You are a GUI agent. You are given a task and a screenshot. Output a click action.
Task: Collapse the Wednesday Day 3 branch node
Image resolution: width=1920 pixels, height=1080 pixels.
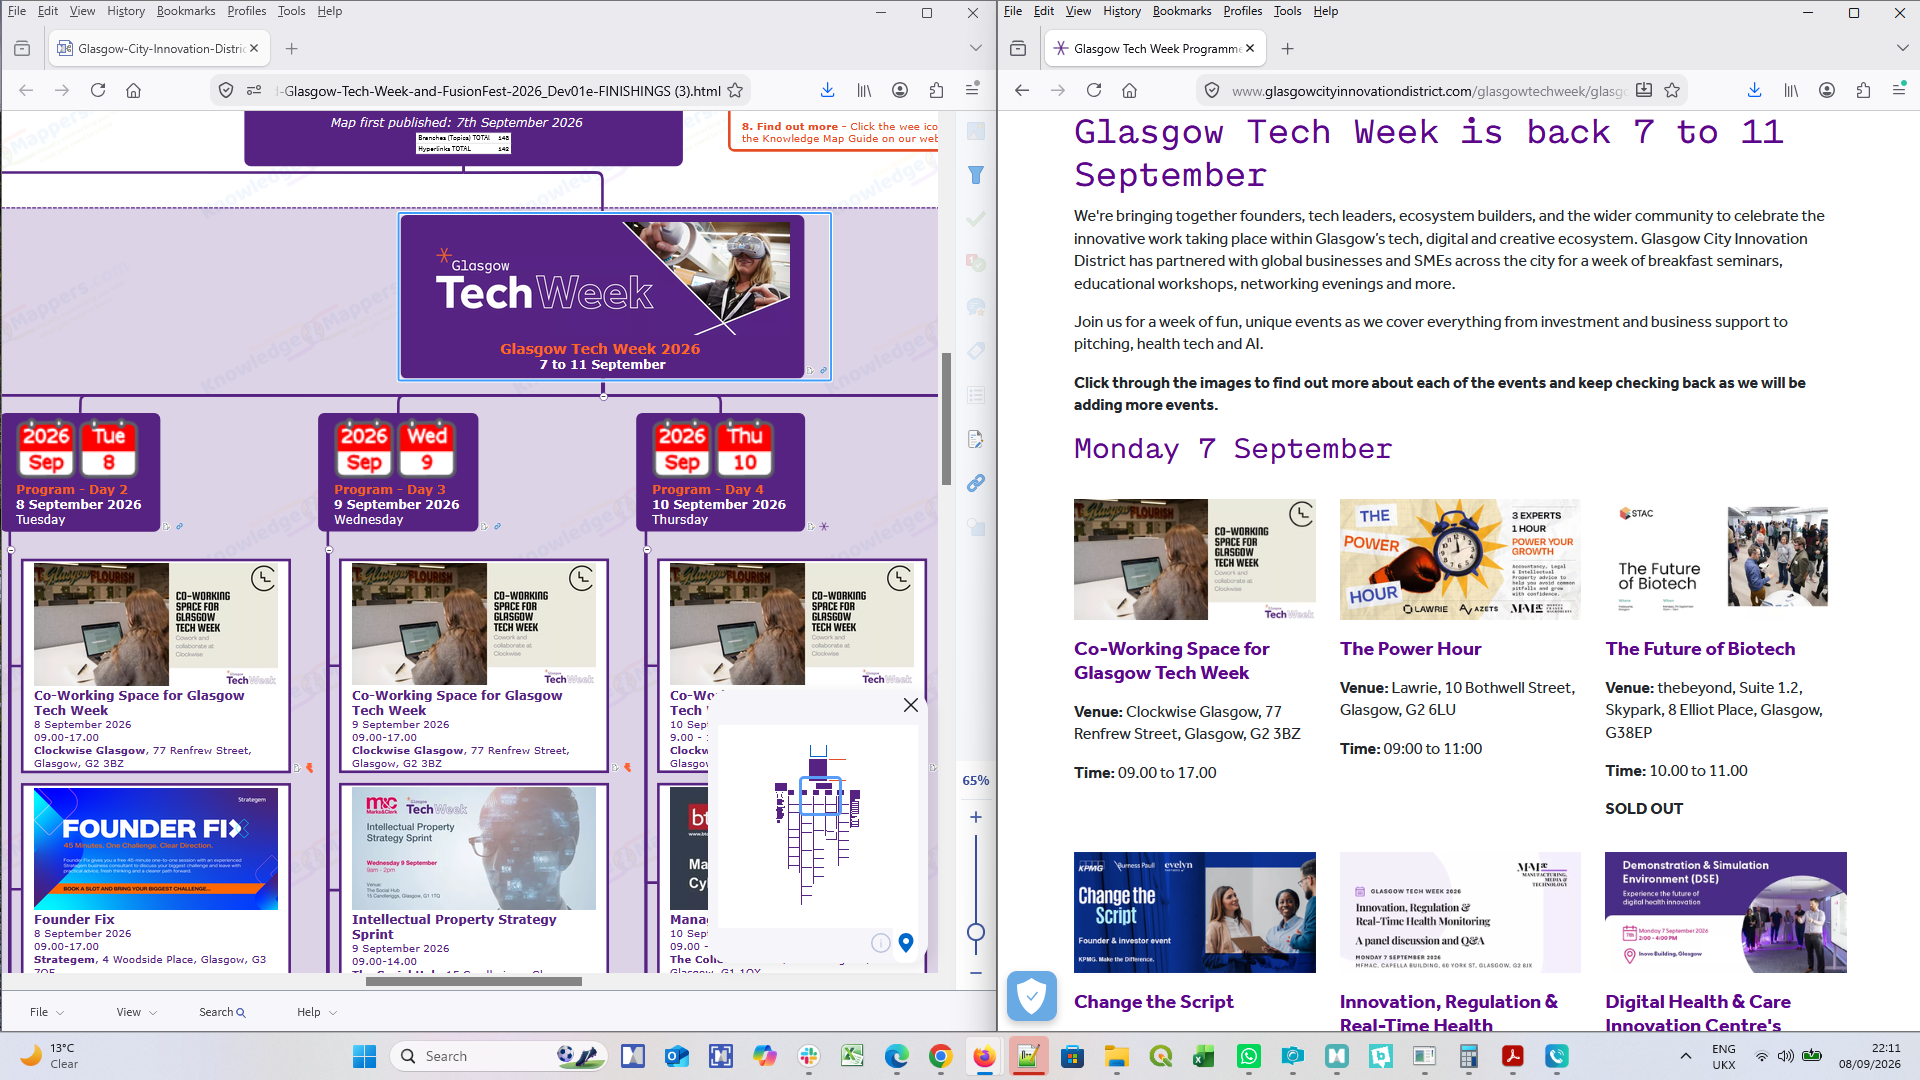click(329, 549)
